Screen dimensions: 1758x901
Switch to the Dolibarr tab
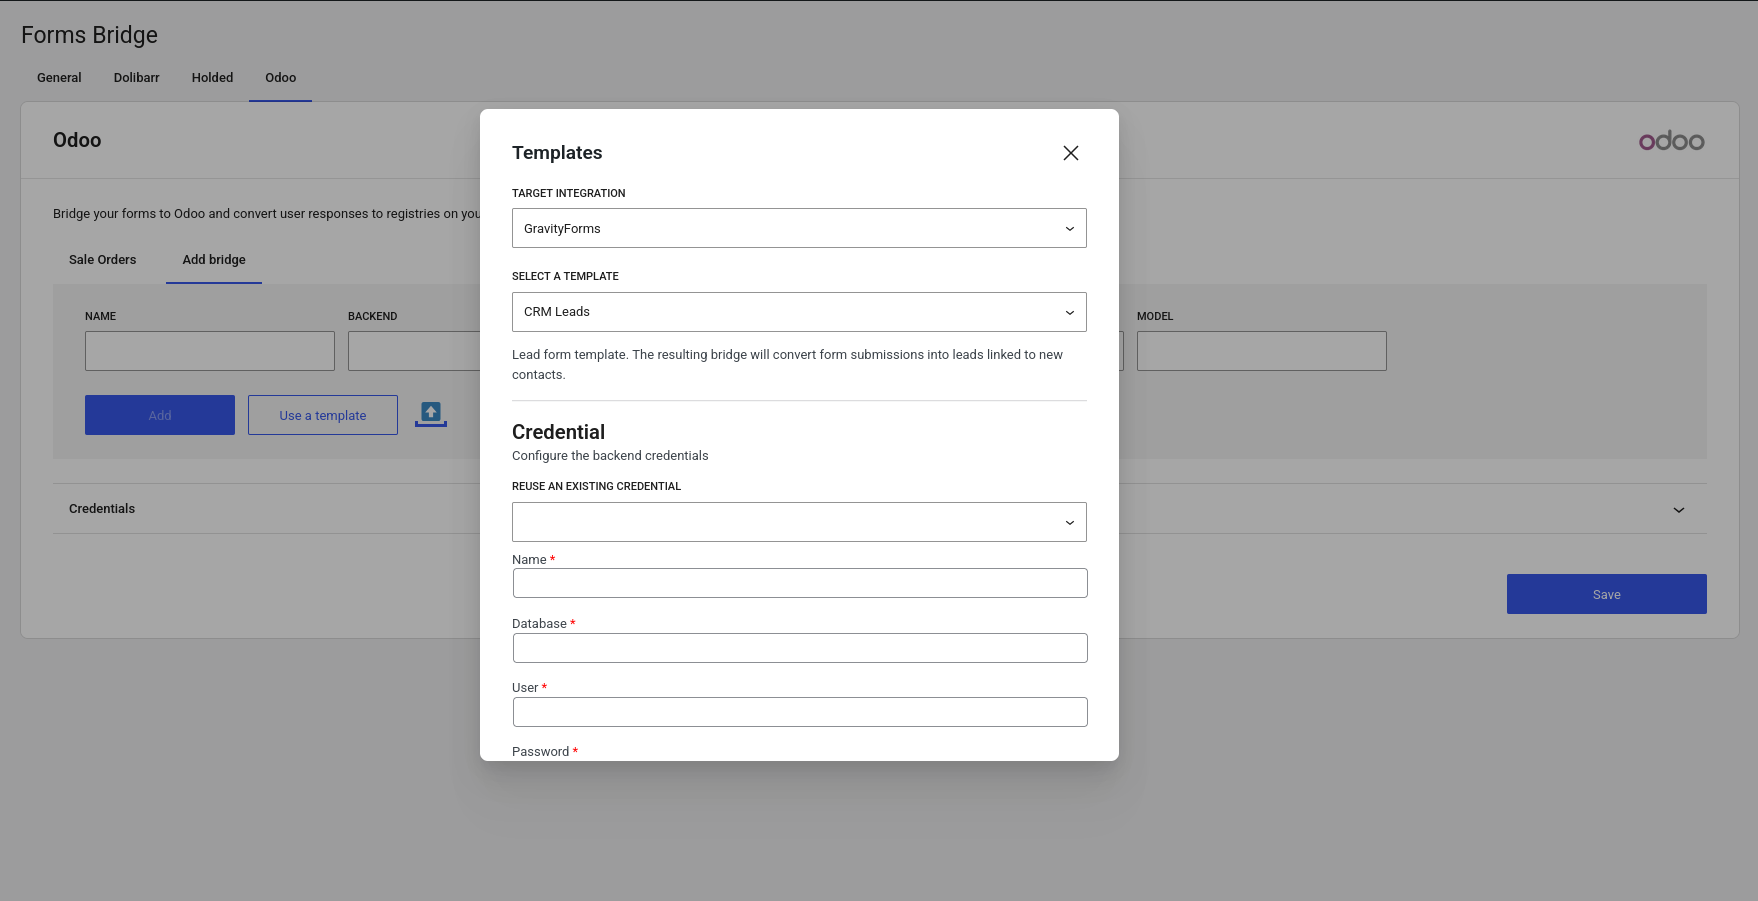pos(137,78)
